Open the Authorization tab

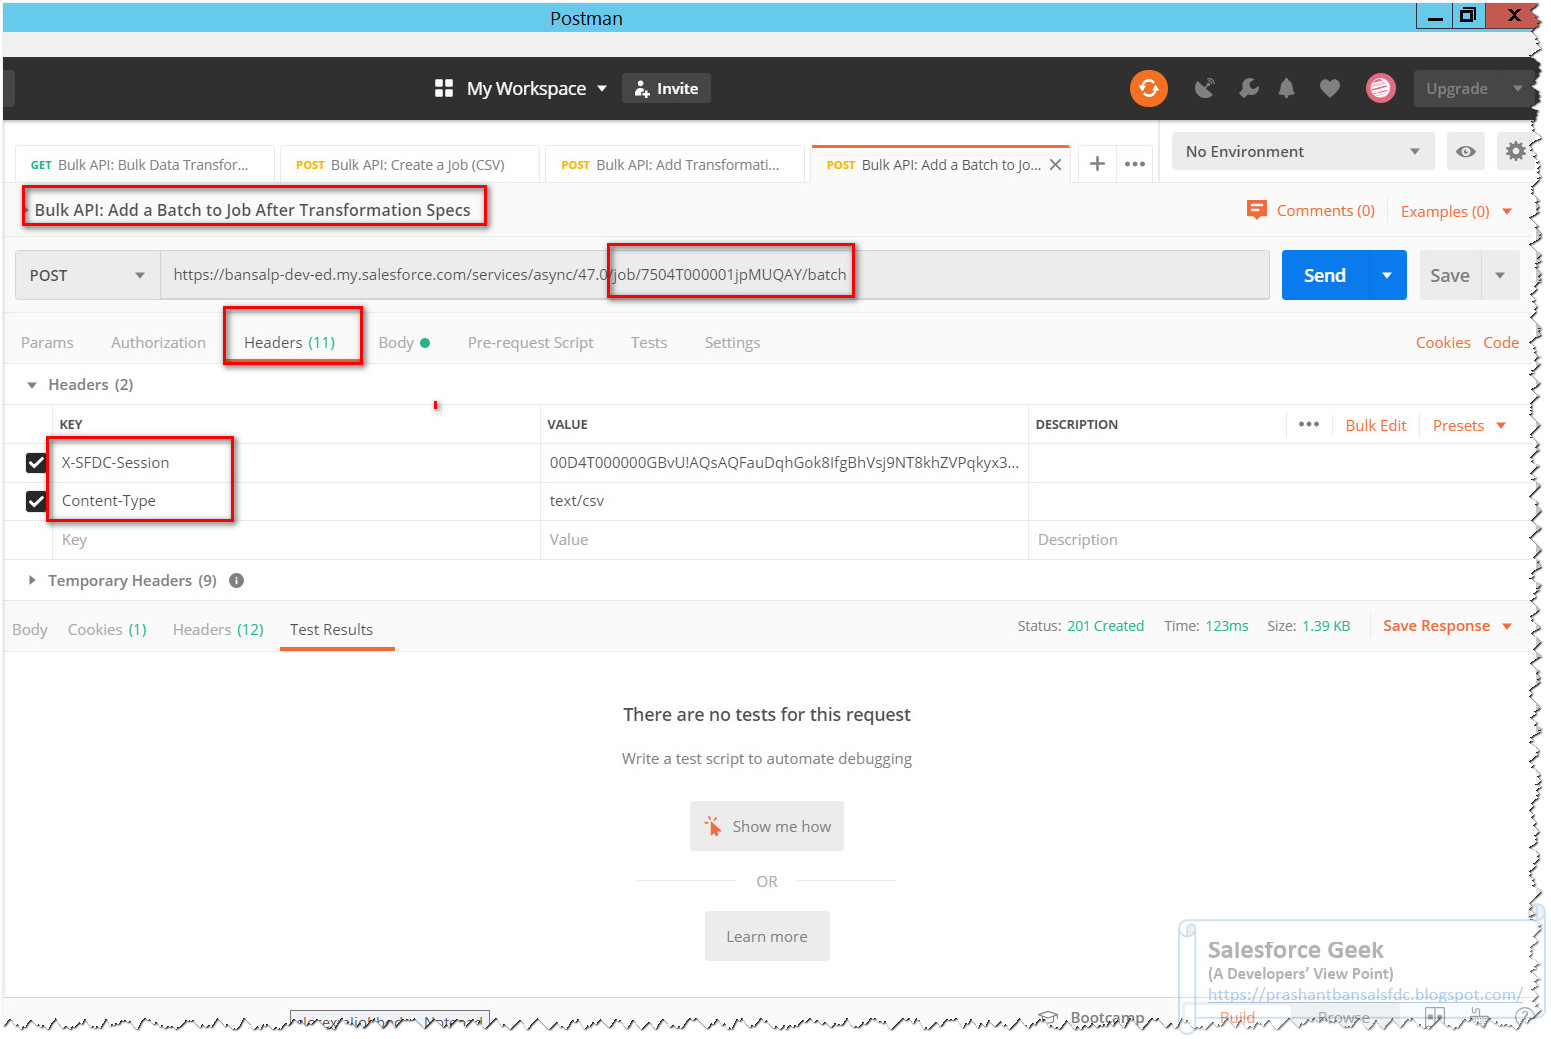click(158, 342)
